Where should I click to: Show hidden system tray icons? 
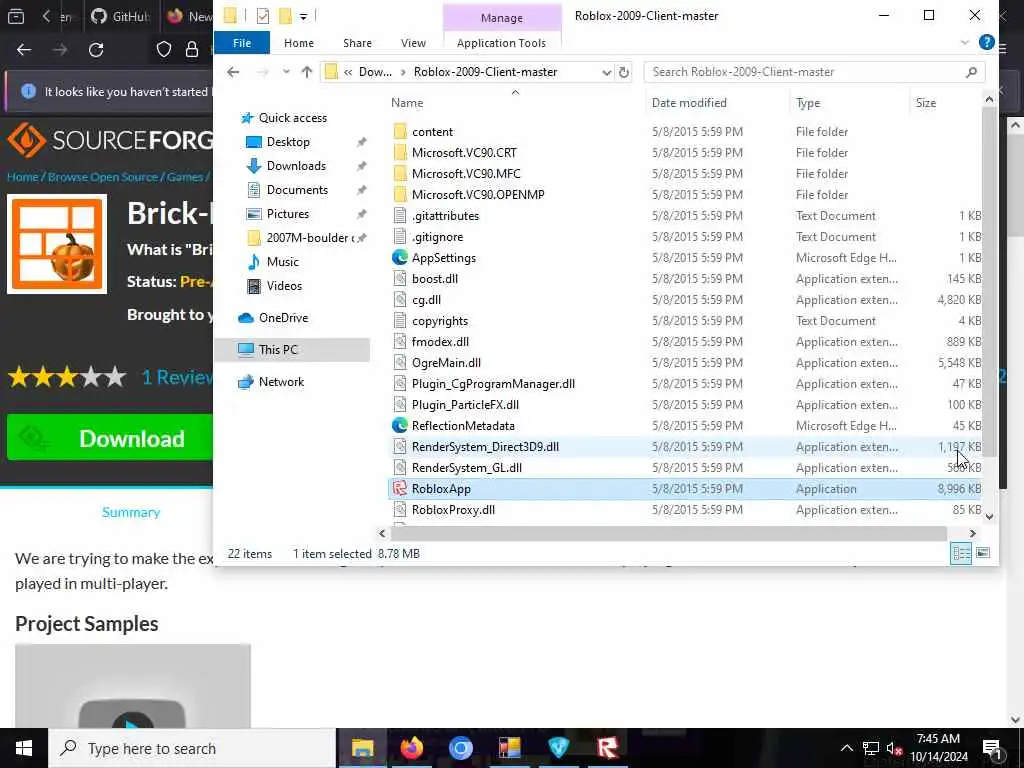coord(846,748)
